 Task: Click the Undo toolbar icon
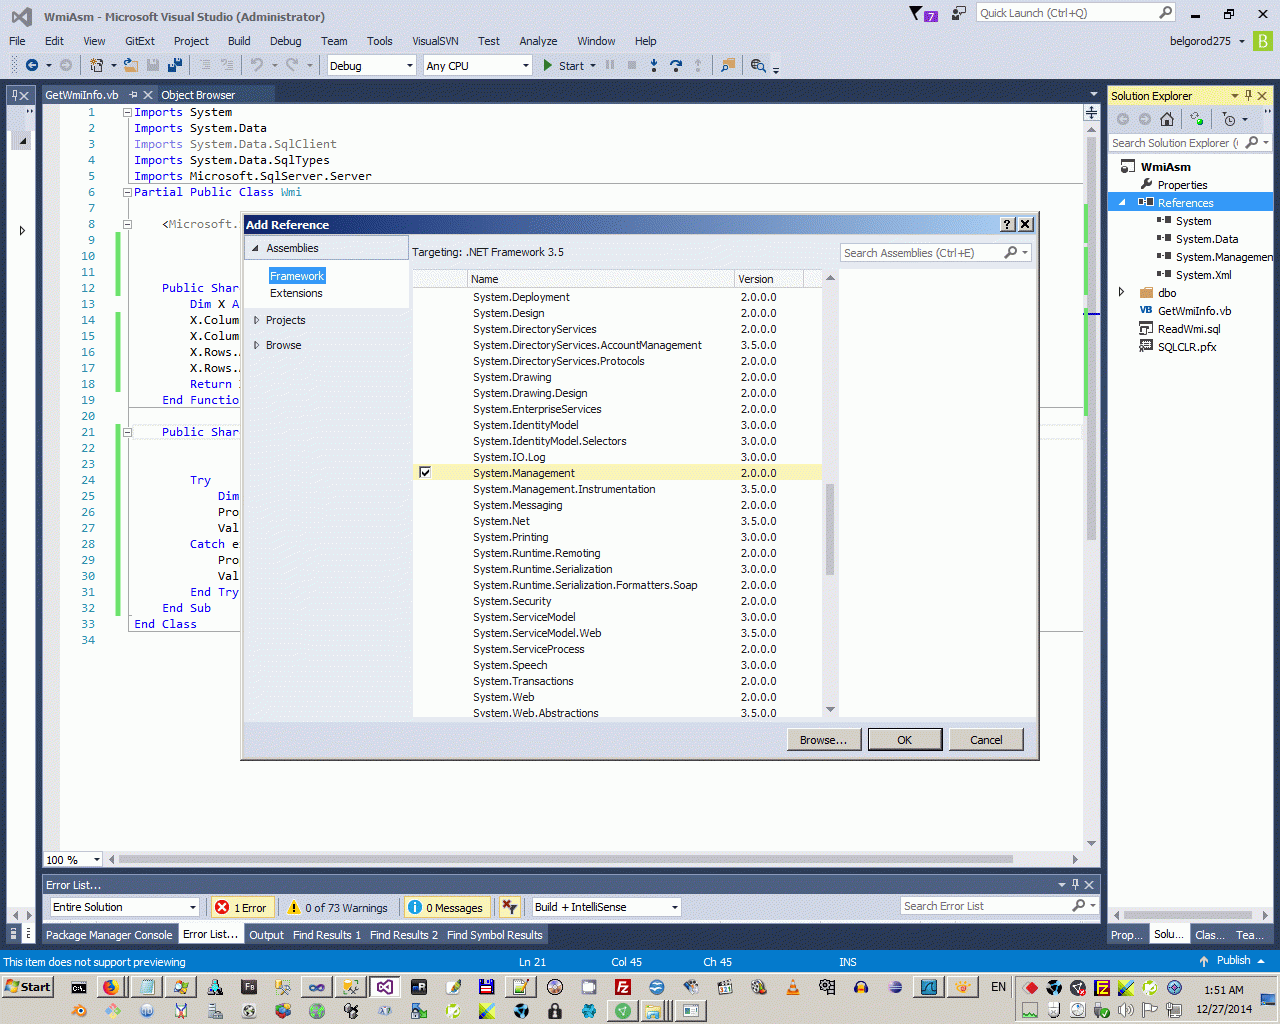coord(257,65)
